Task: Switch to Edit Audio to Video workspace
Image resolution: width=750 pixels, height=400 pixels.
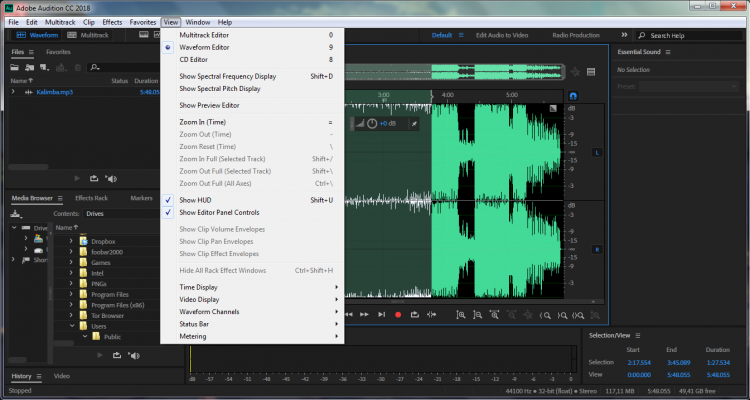Action: (504, 35)
